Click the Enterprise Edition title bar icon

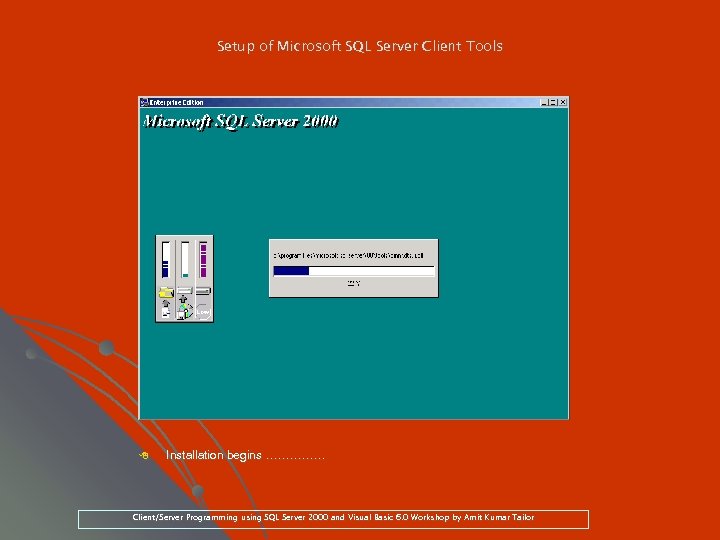click(x=144, y=102)
